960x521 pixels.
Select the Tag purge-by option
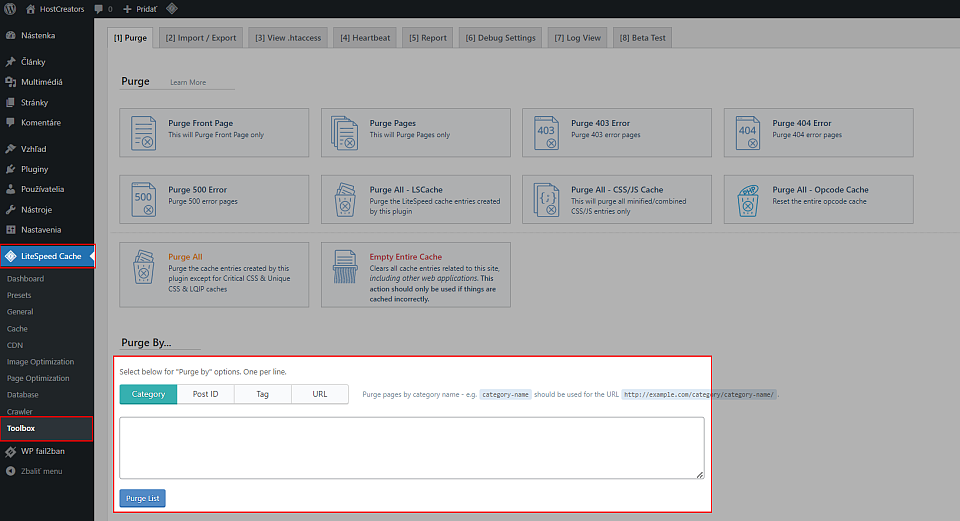(263, 394)
